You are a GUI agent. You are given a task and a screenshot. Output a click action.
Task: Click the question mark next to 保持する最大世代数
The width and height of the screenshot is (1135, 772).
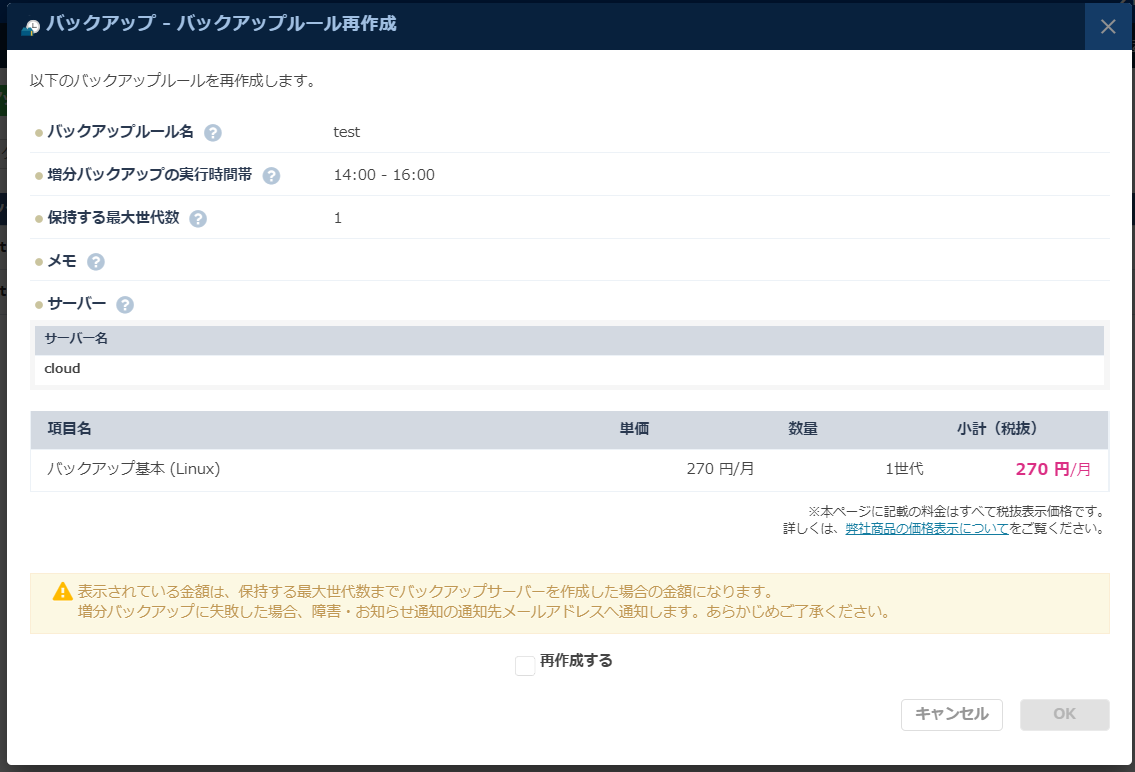click(198, 218)
